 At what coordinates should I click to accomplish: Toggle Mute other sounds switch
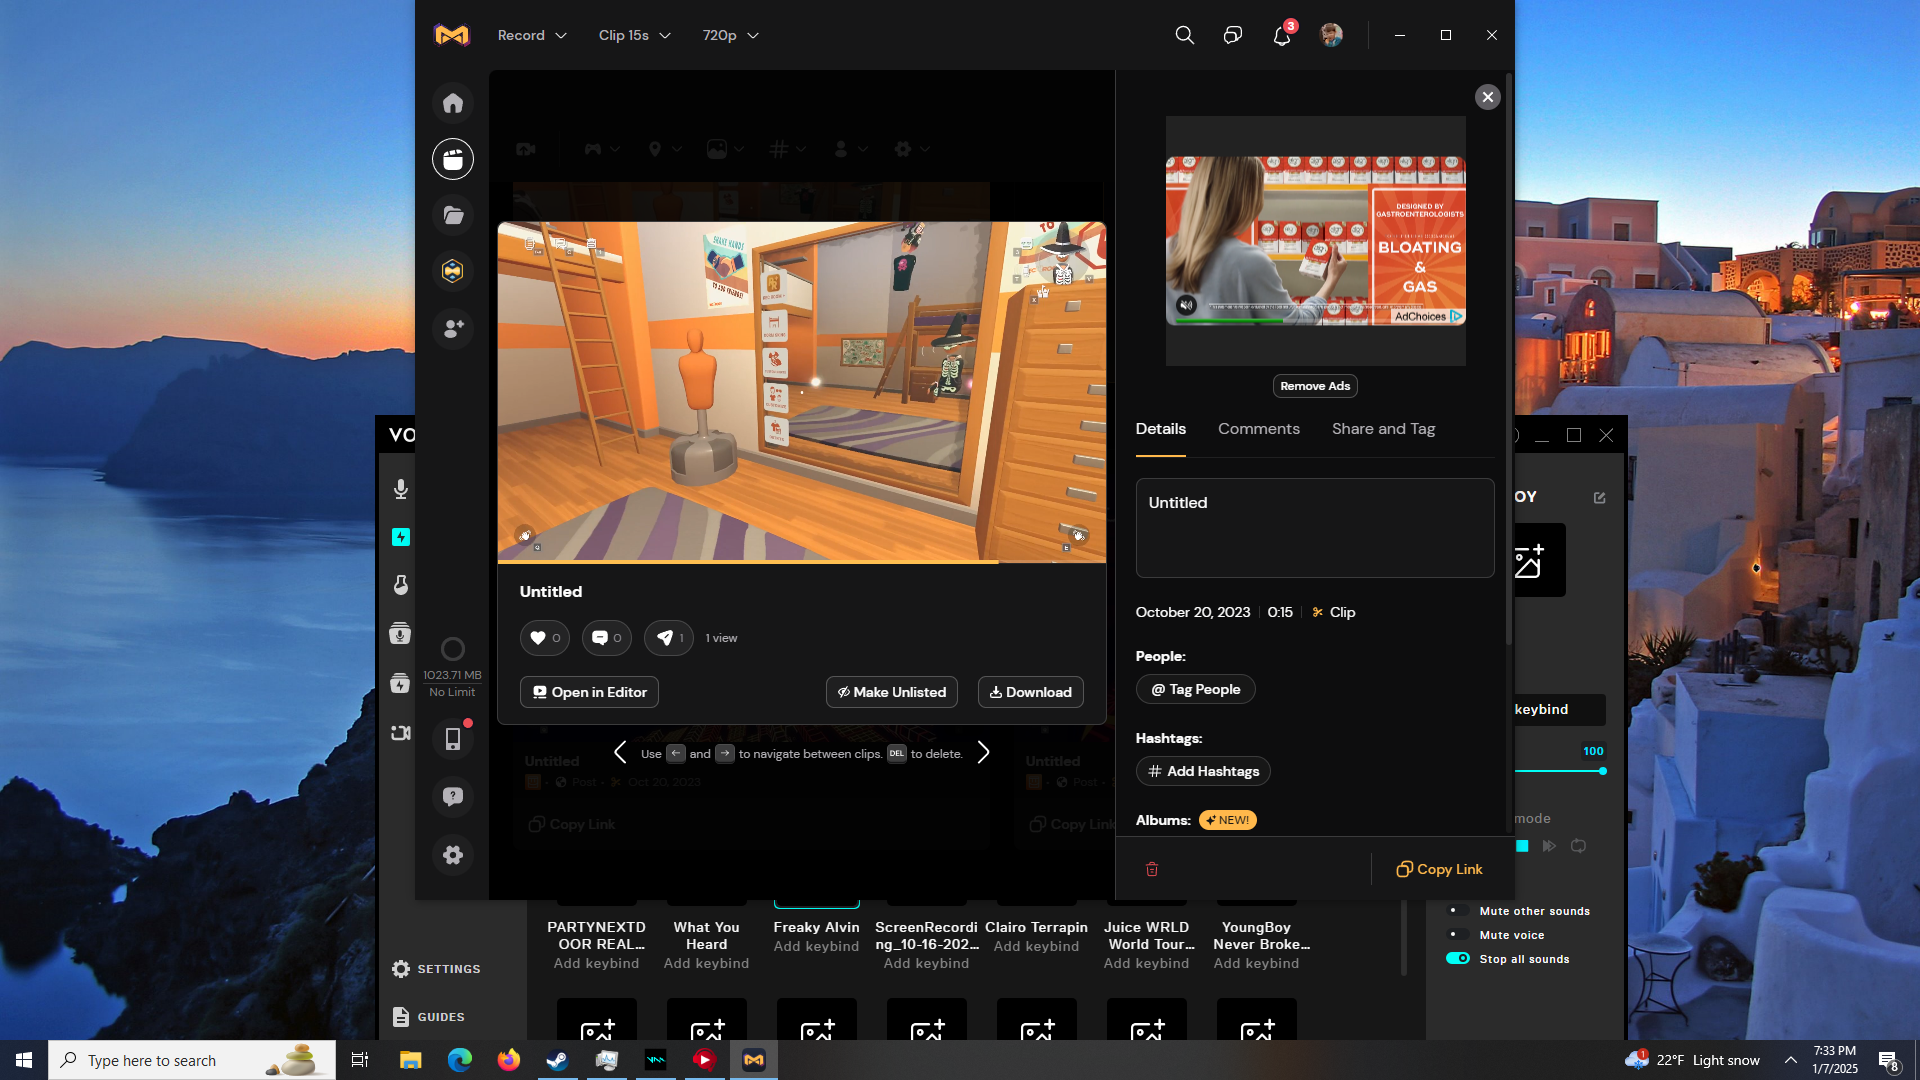(1458, 911)
